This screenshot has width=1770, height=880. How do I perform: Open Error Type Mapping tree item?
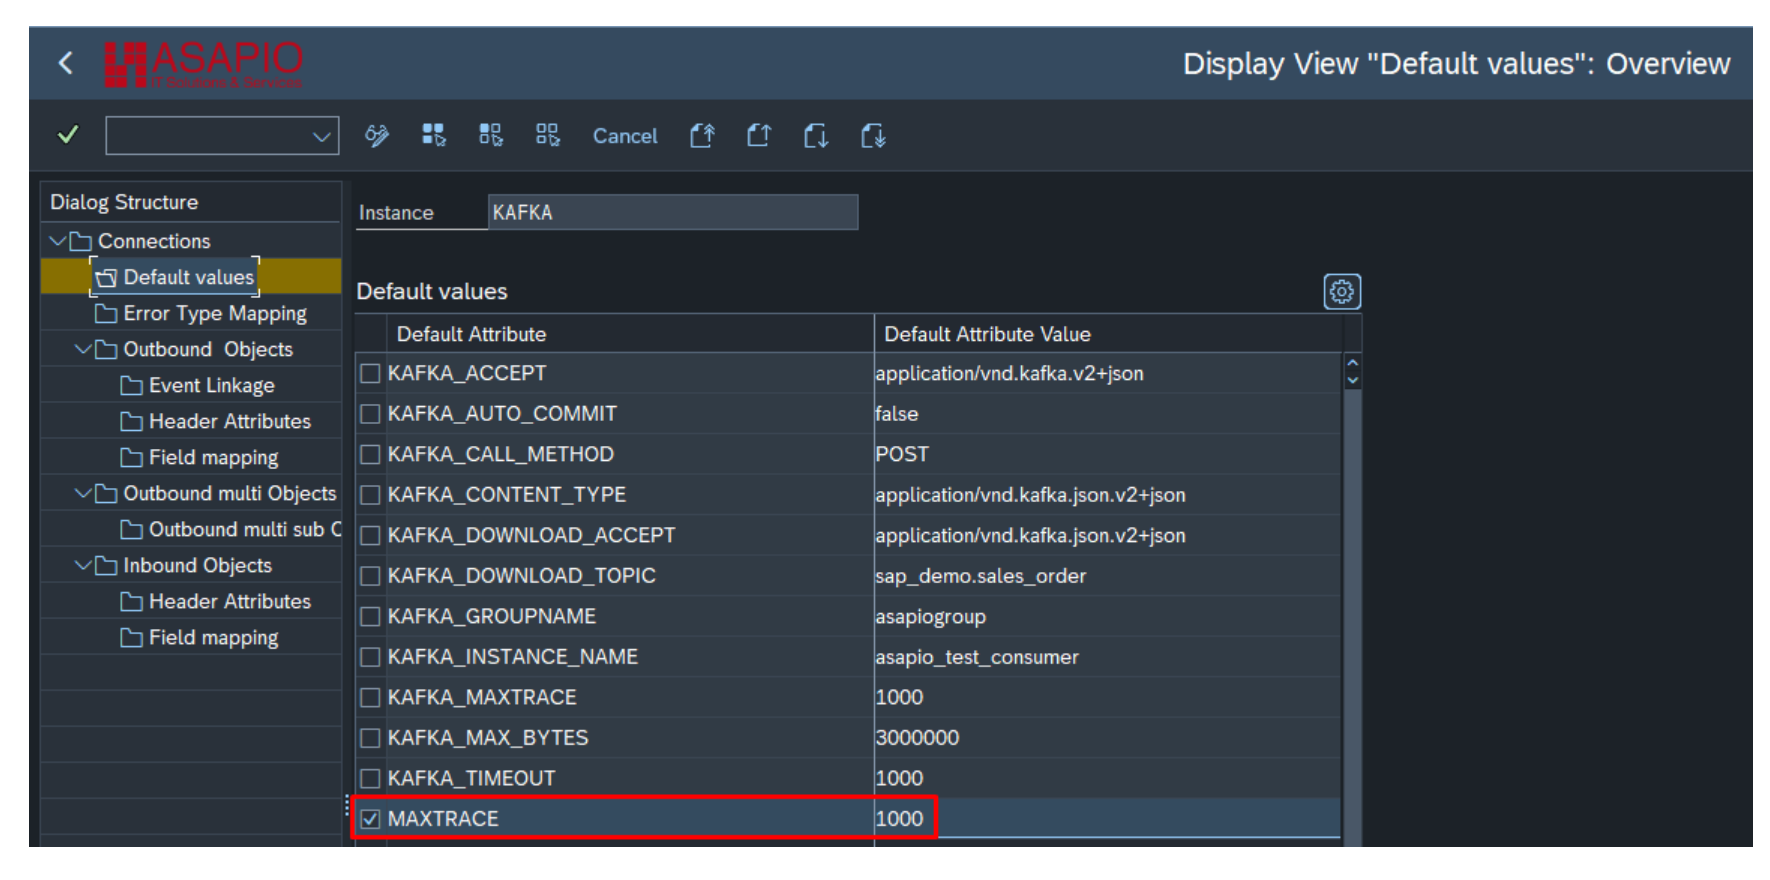coord(215,313)
